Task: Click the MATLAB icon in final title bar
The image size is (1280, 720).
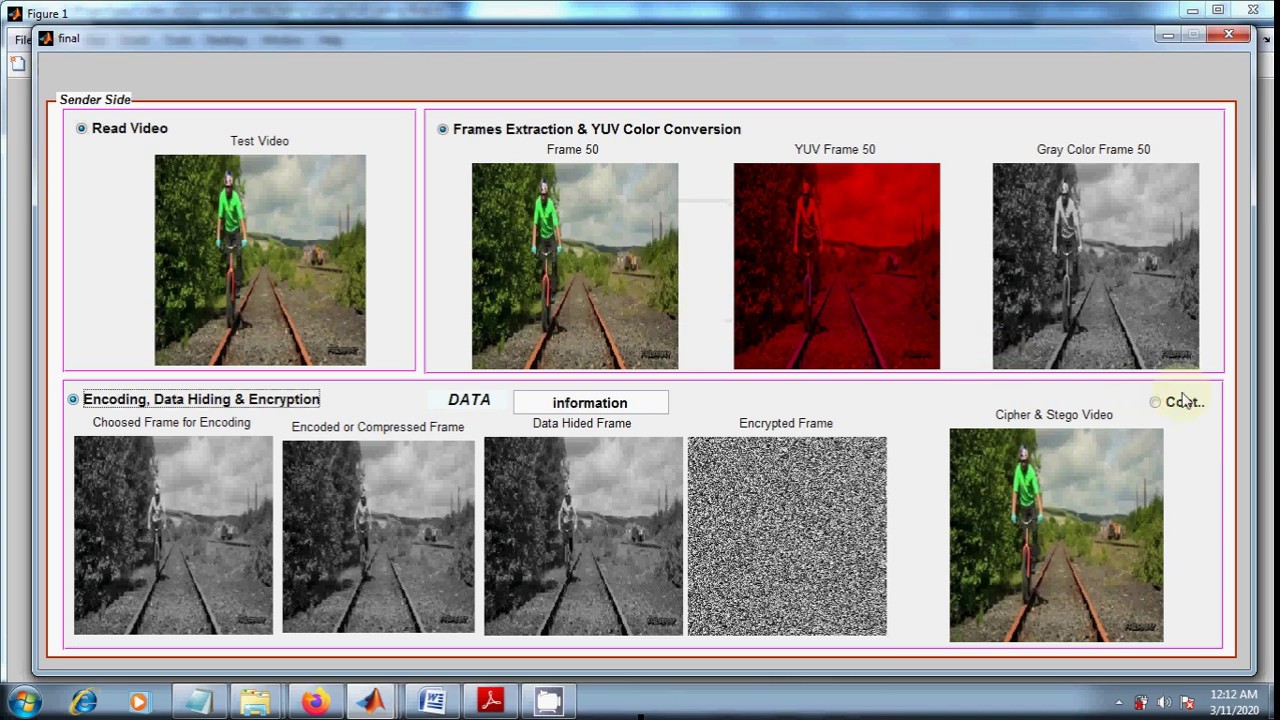Action: click(x=46, y=39)
